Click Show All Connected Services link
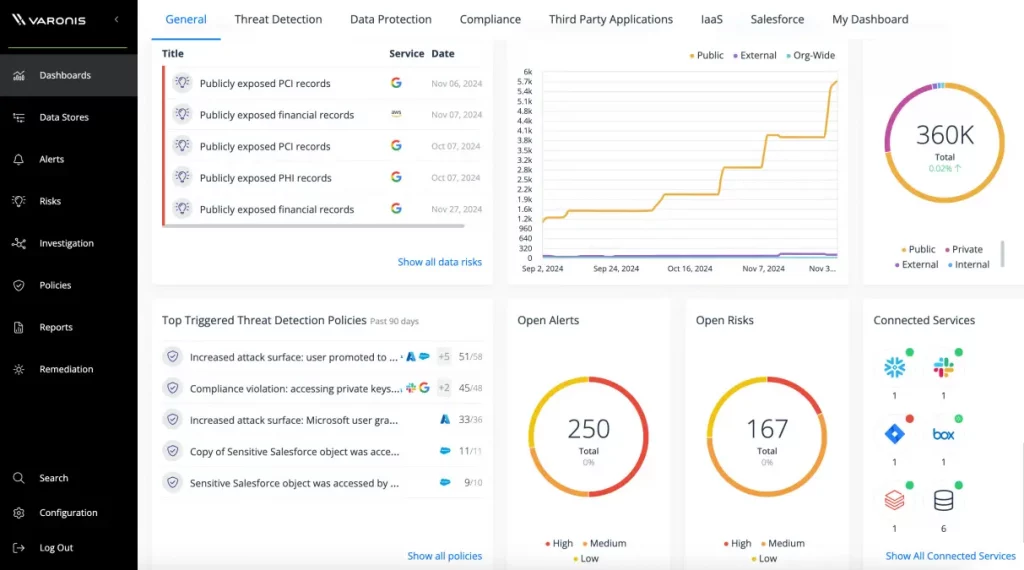1024x570 pixels. coord(950,556)
